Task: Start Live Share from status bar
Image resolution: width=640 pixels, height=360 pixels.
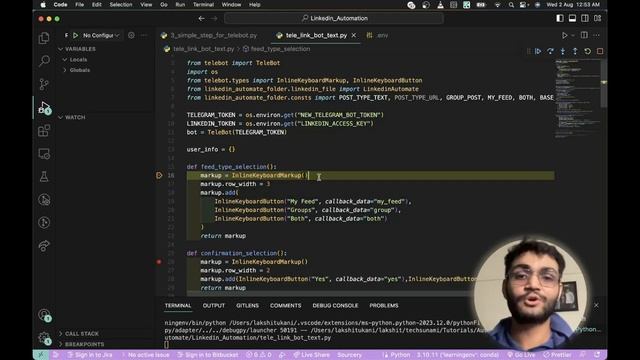Action: coord(311,355)
